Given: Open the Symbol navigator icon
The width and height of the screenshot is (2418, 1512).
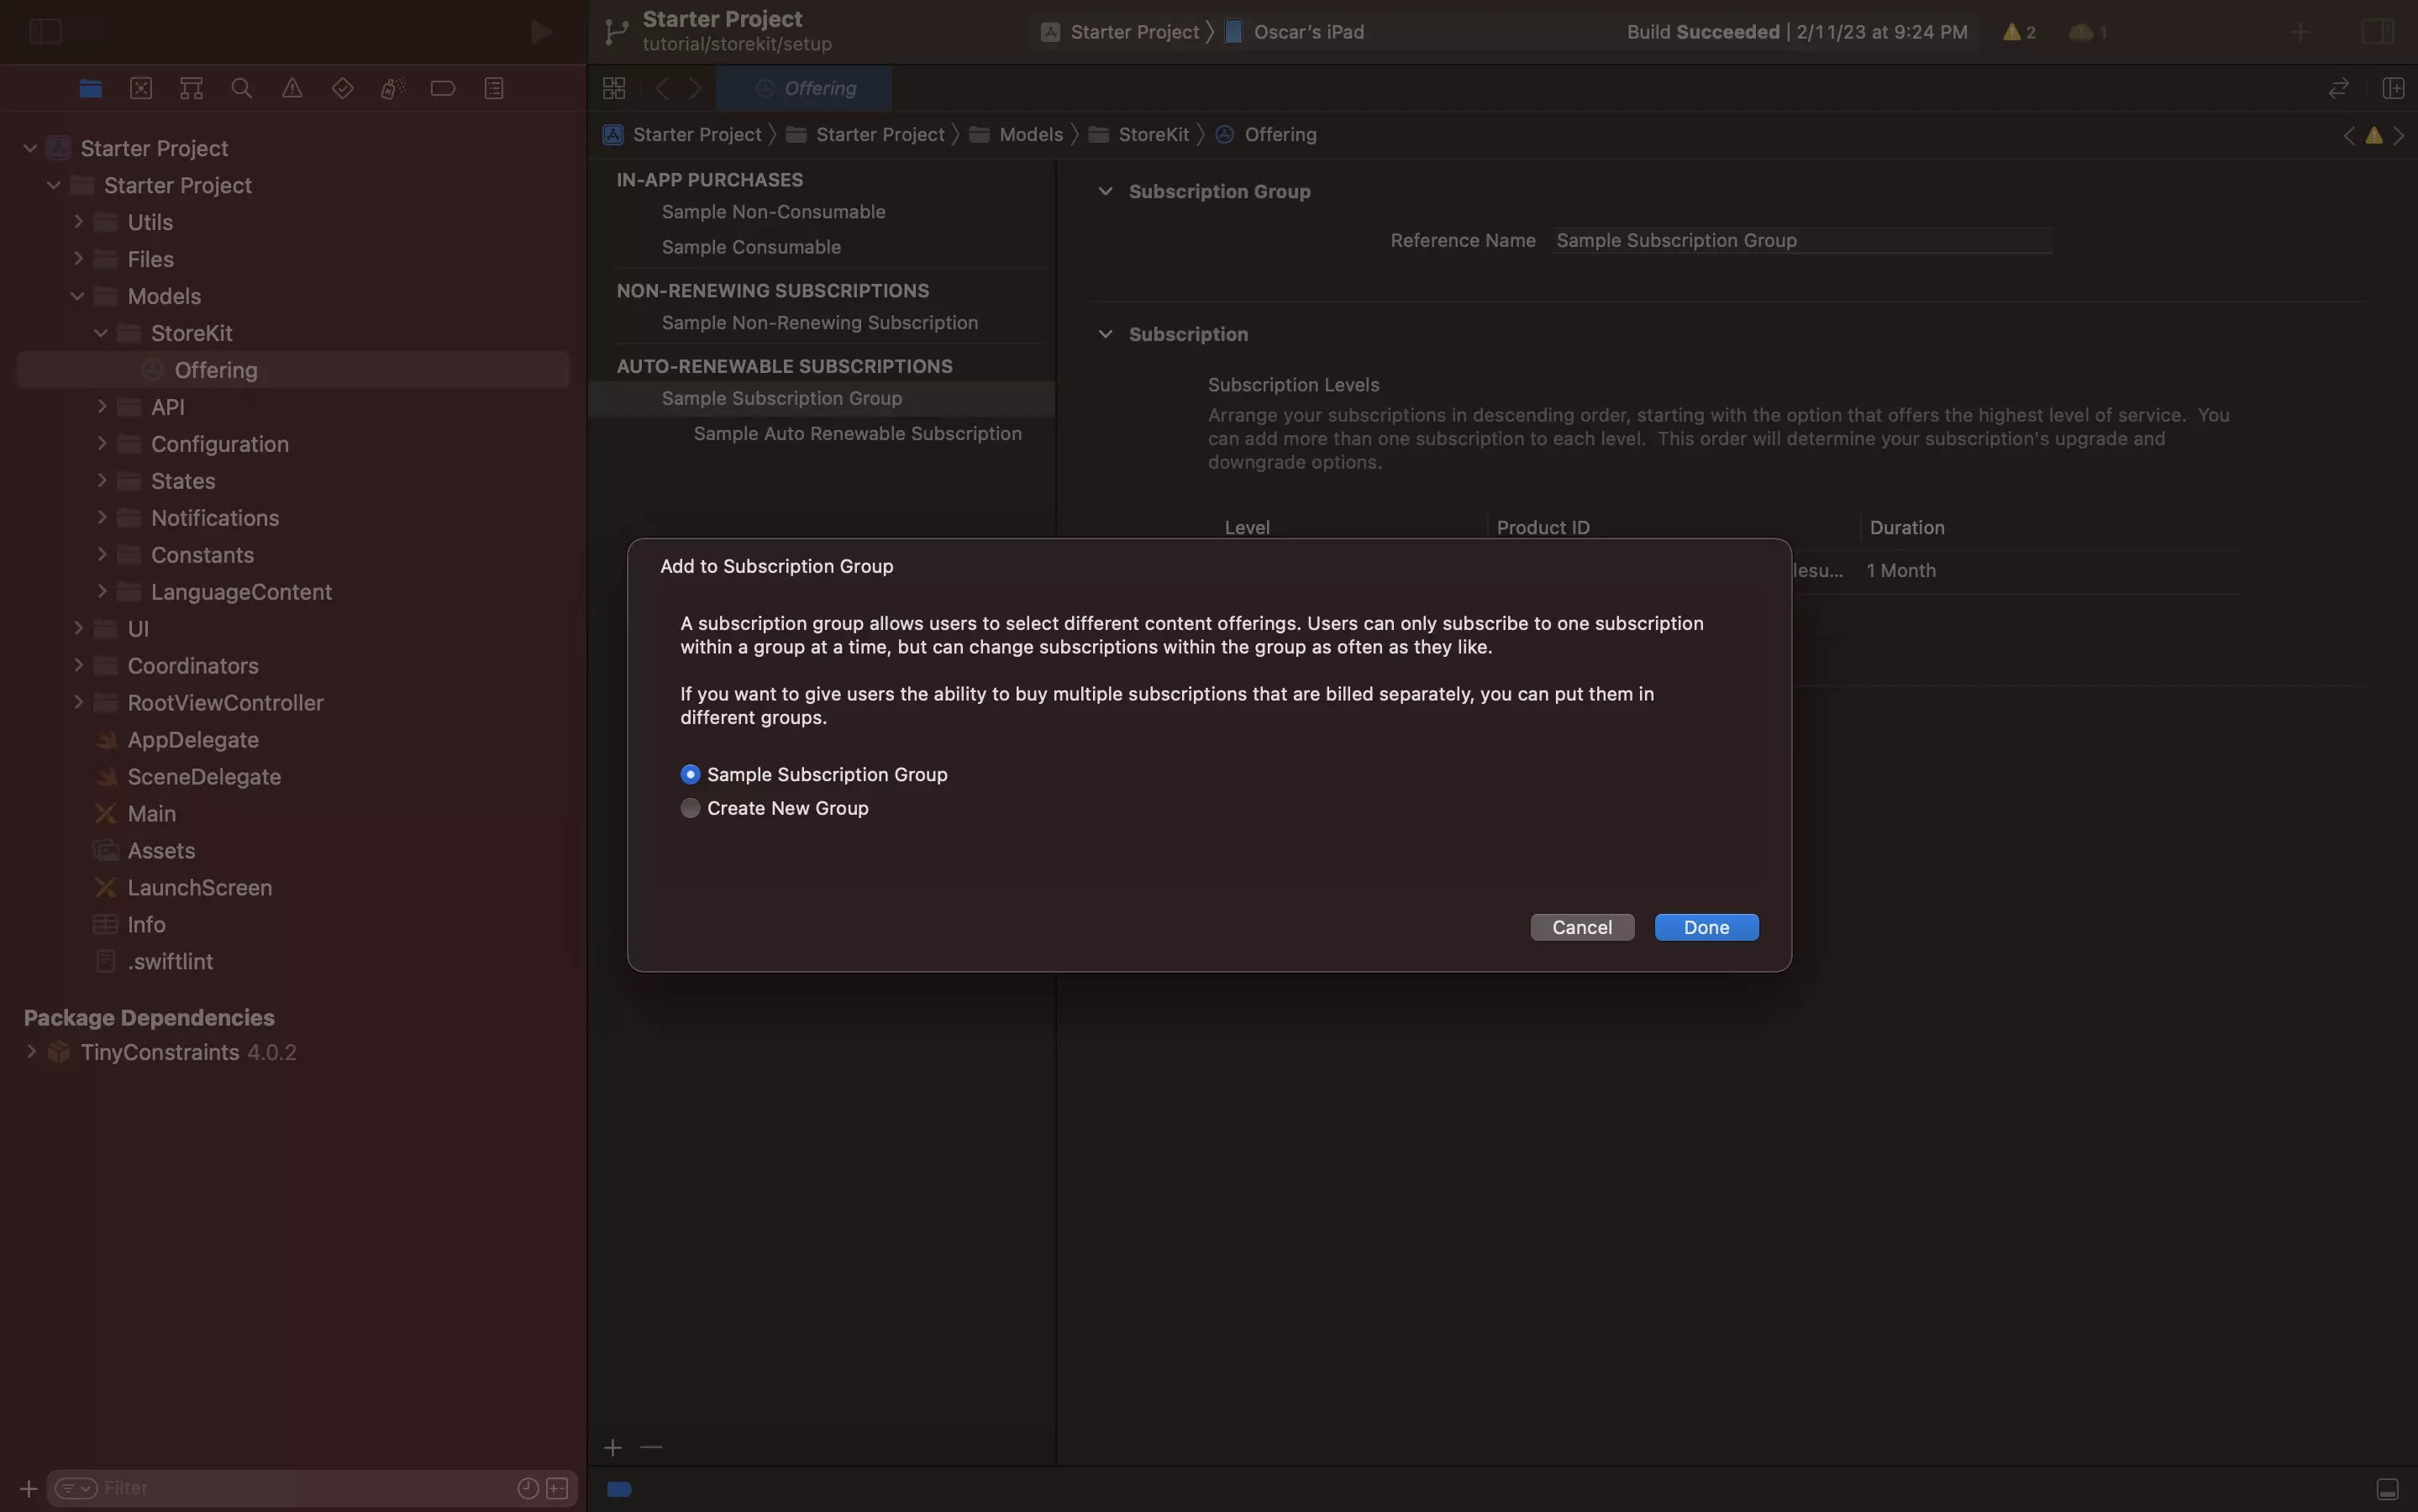Looking at the screenshot, I should point(191,88).
